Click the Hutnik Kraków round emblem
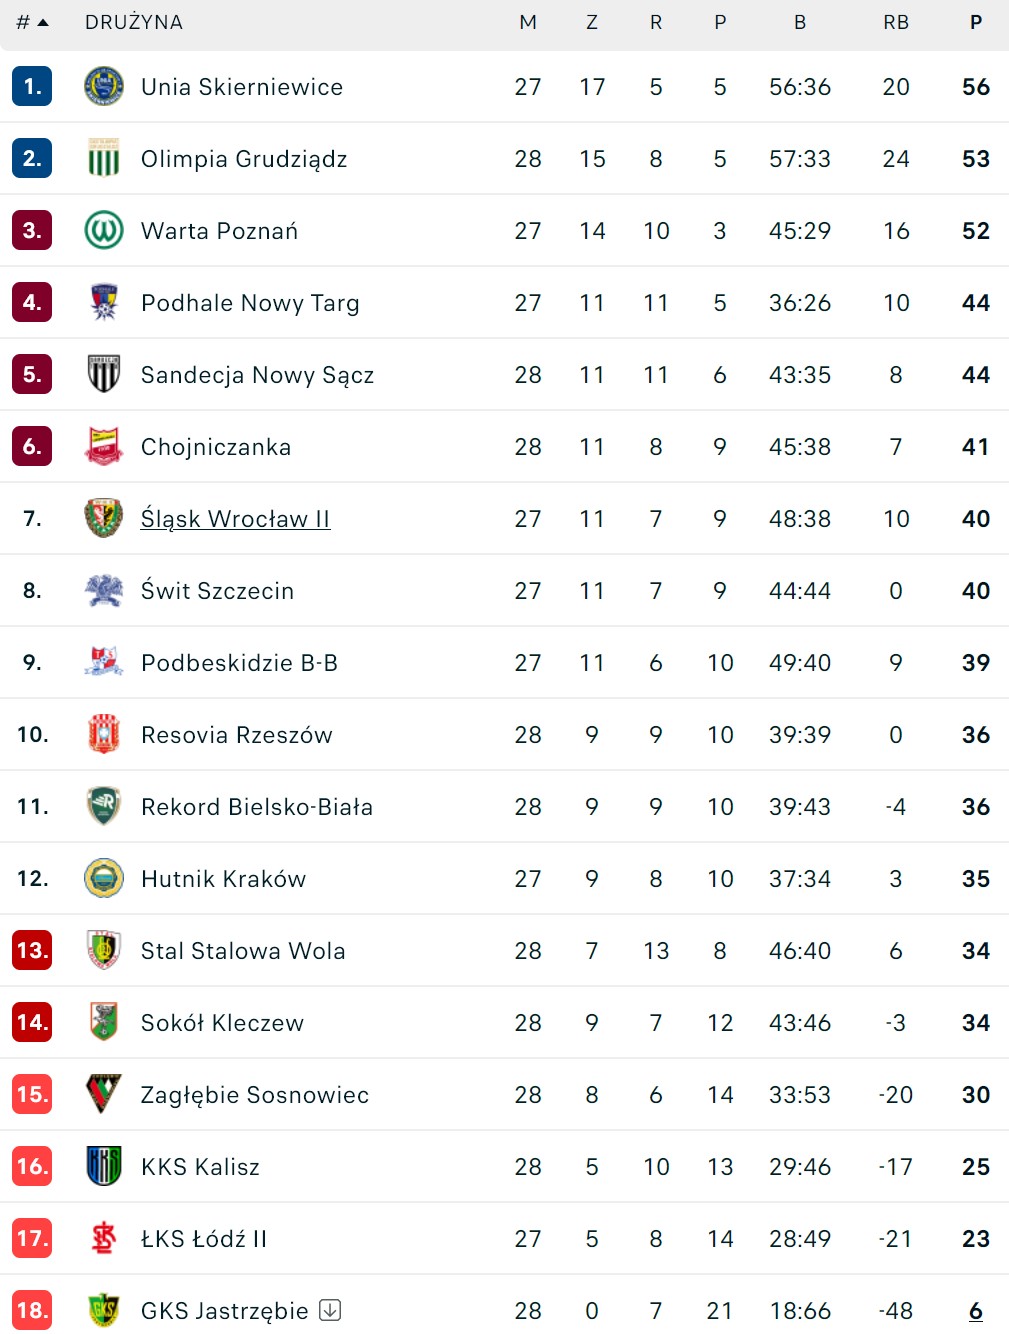 pos(104,879)
